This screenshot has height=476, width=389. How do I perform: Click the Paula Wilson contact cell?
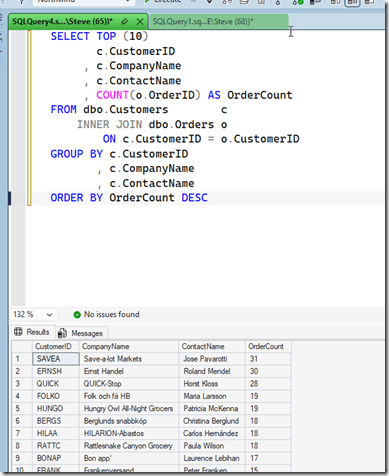click(212, 446)
